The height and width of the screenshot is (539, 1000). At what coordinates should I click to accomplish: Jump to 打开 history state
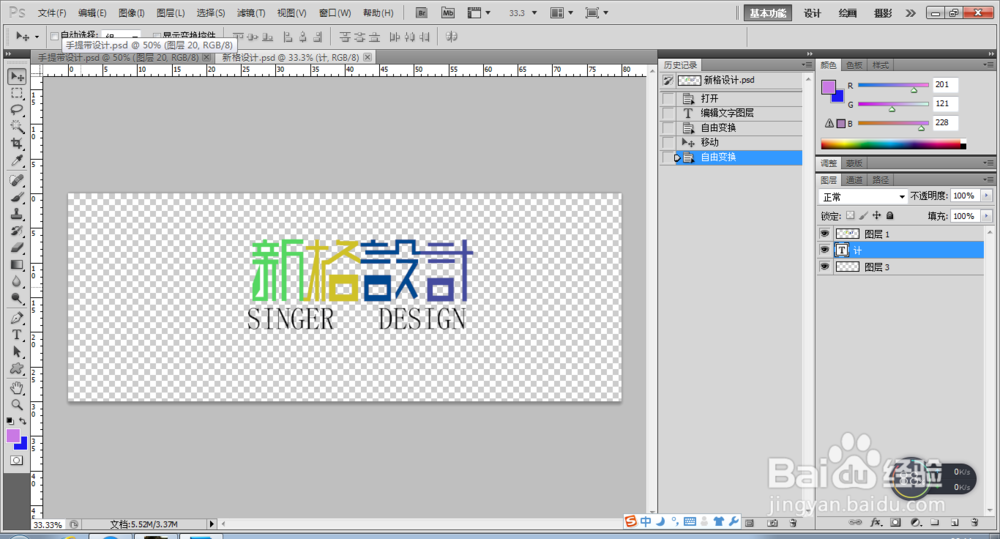pyautogui.click(x=732, y=98)
